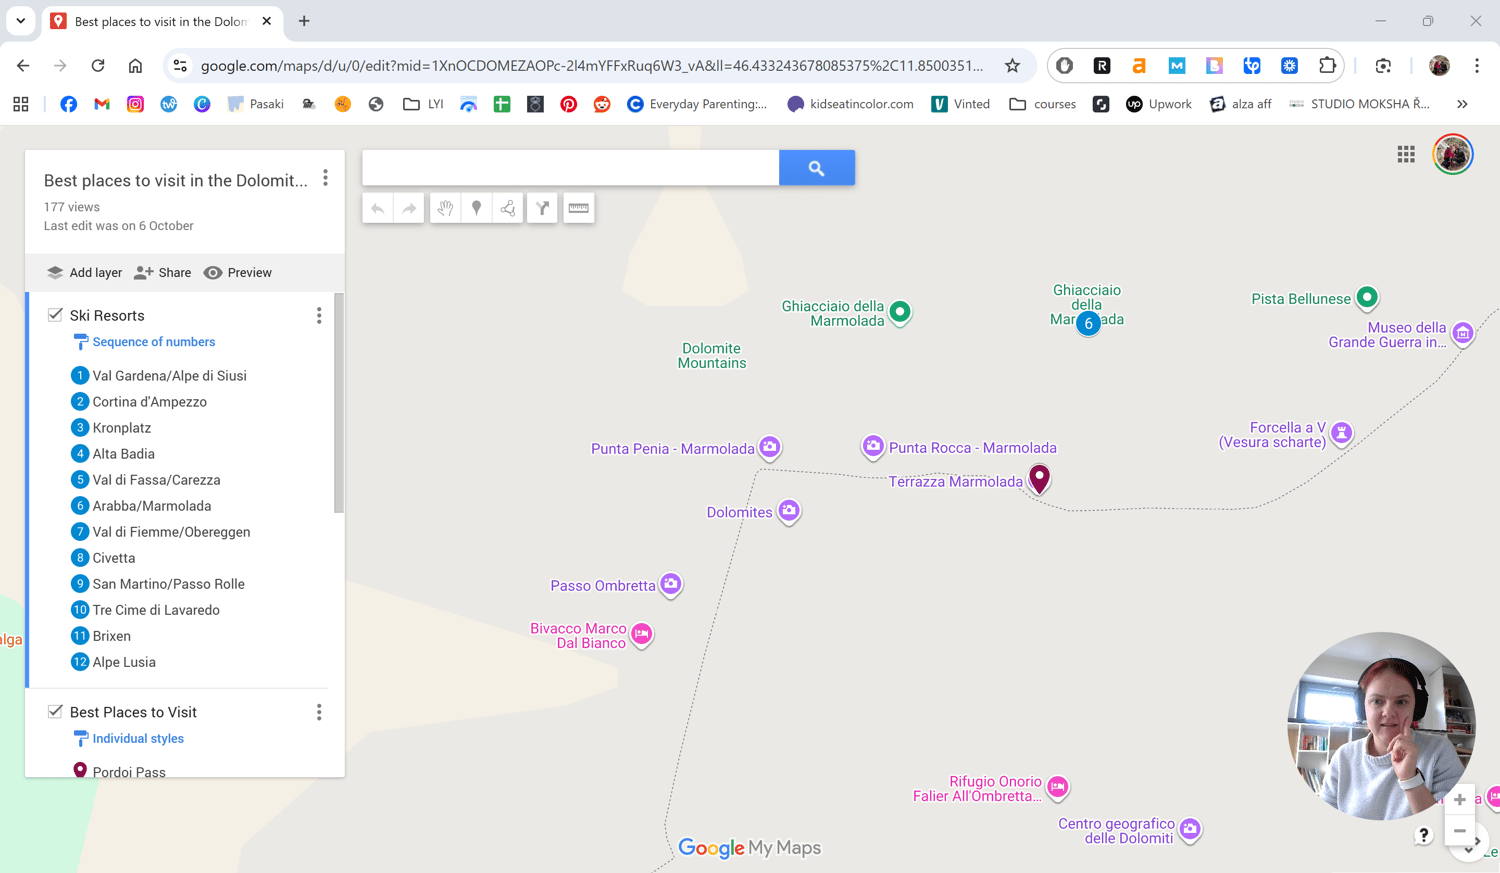Click the map title in the panel
1500x873 pixels.
point(176,181)
